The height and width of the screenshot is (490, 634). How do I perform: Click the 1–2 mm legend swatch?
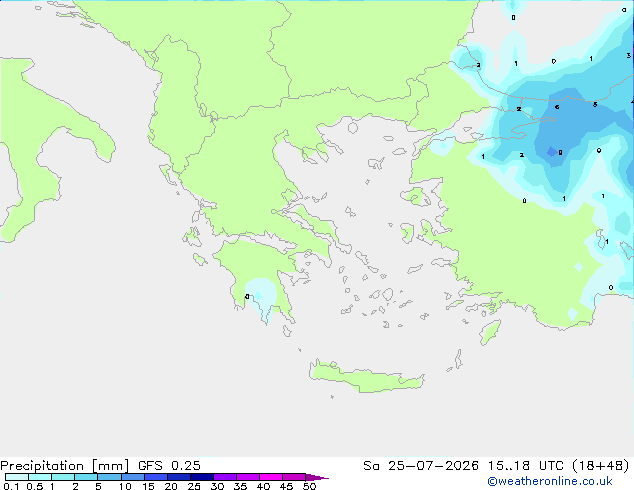click(x=63, y=477)
